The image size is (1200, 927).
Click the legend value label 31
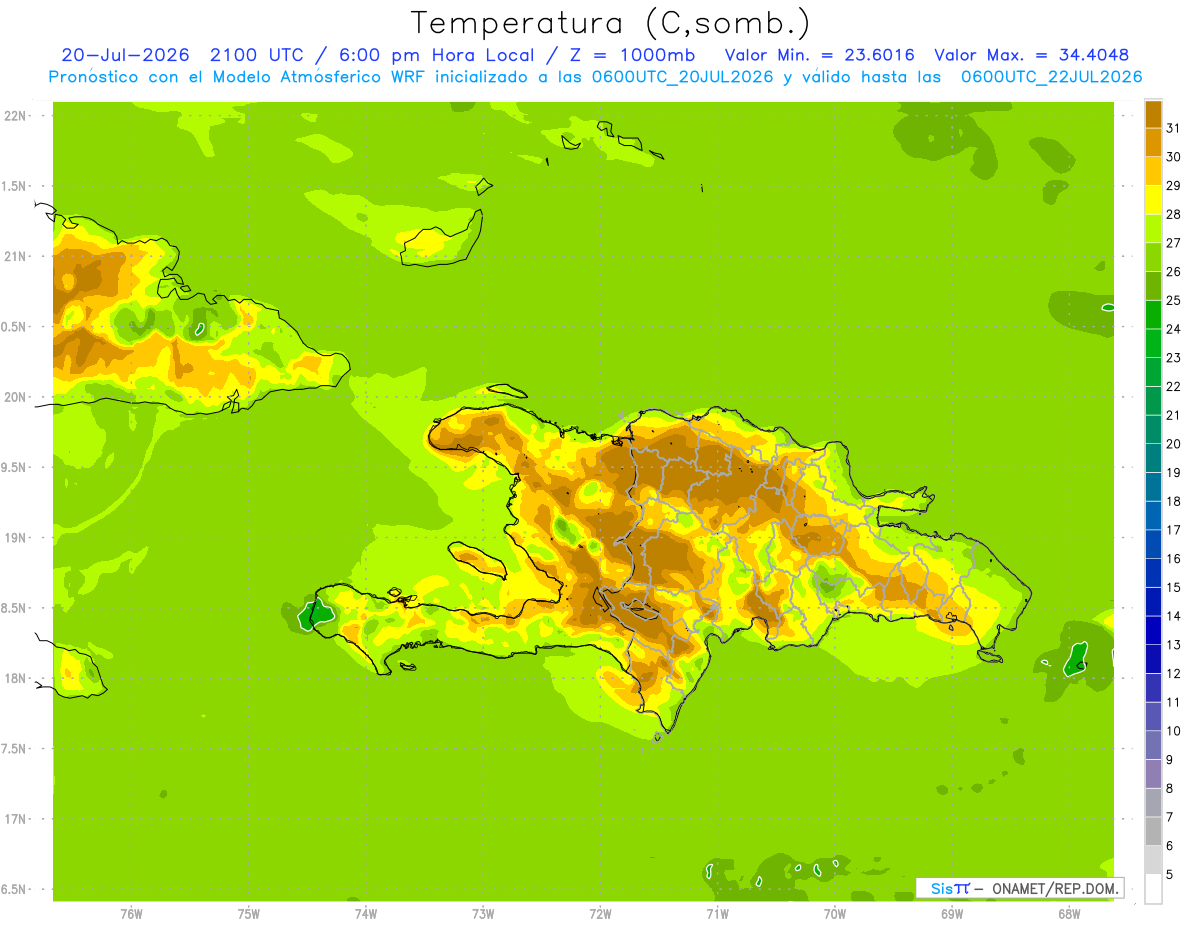pyautogui.click(x=1173, y=128)
